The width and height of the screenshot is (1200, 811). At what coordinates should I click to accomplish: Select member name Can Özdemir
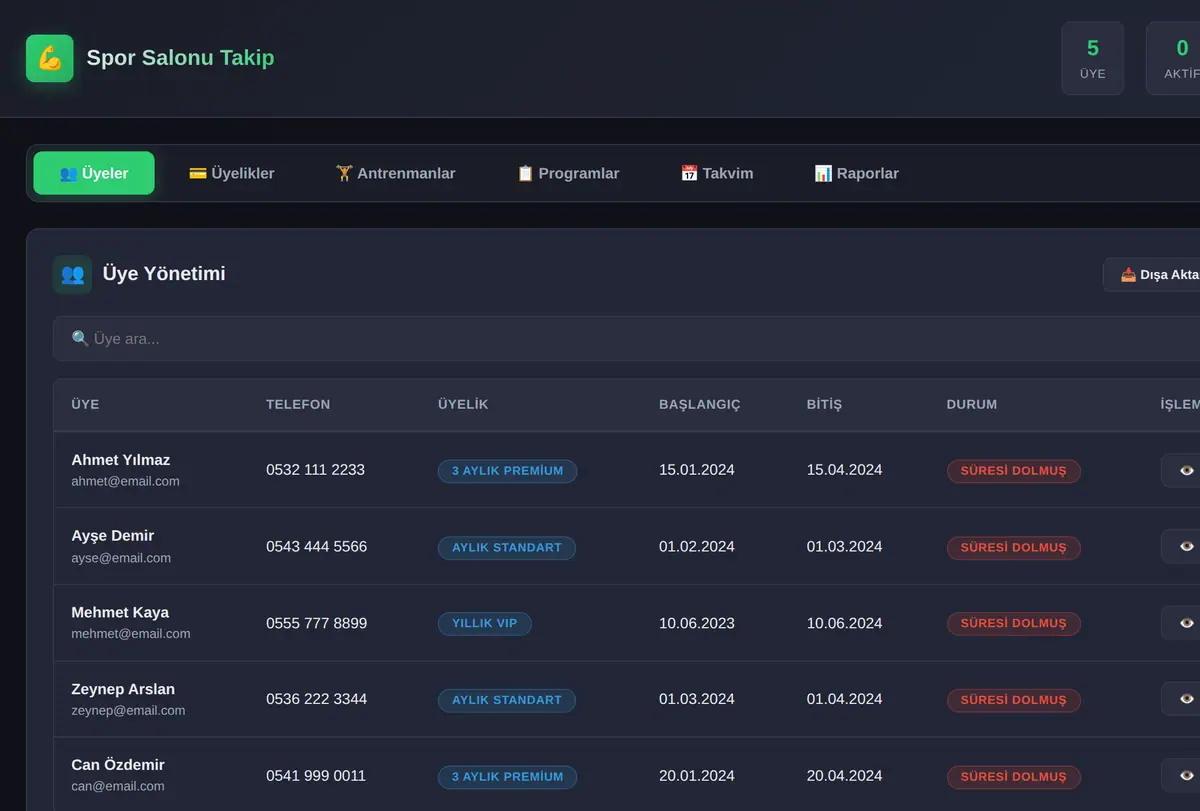coord(118,765)
